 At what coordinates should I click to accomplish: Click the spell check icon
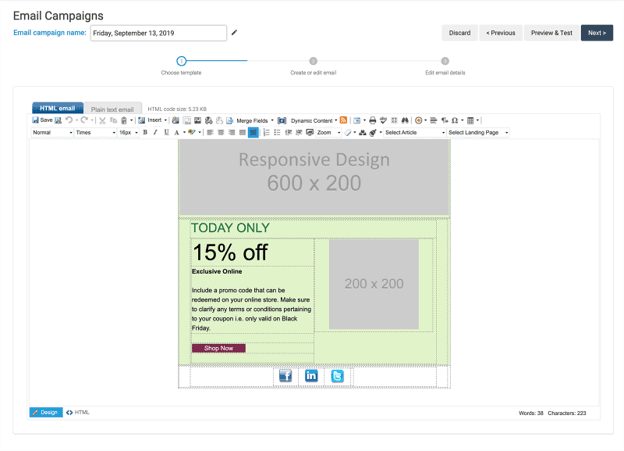pyautogui.click(x=383, y=120)
